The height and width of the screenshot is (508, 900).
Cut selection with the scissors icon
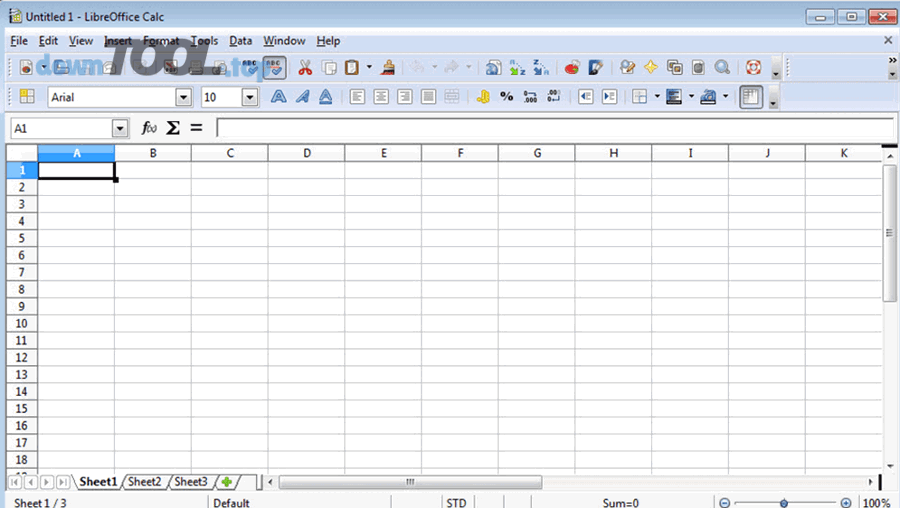[305, 68]
